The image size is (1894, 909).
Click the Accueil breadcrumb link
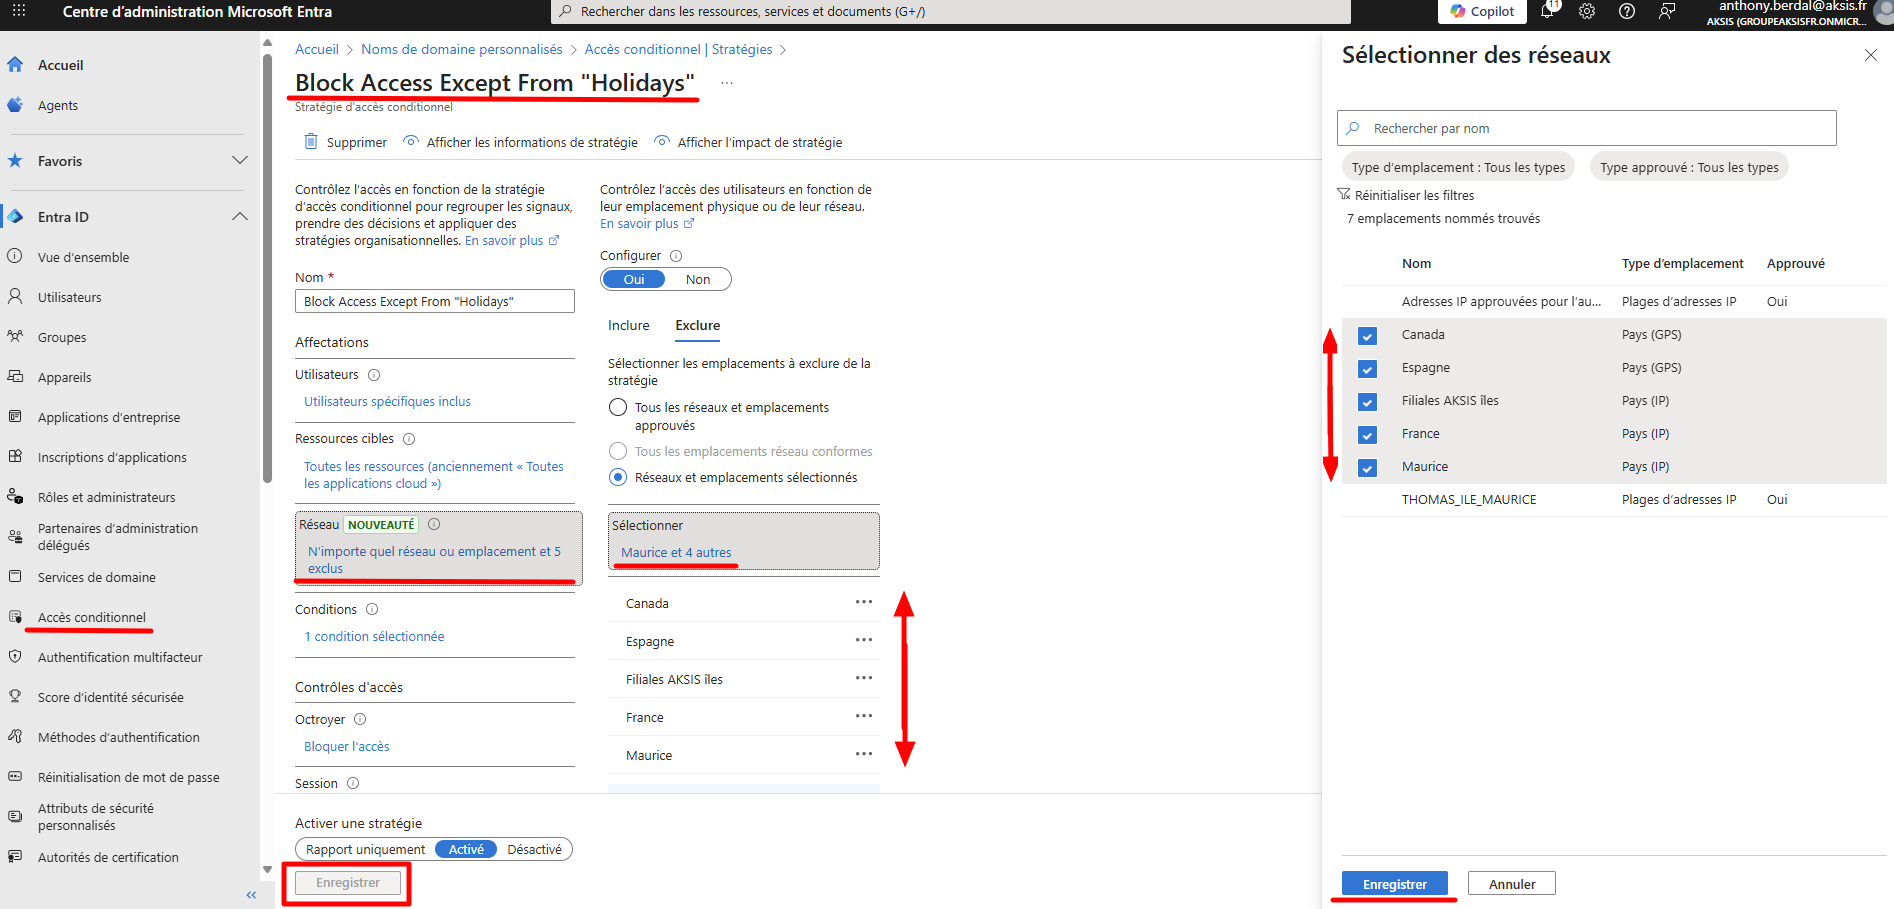[316, 49]
